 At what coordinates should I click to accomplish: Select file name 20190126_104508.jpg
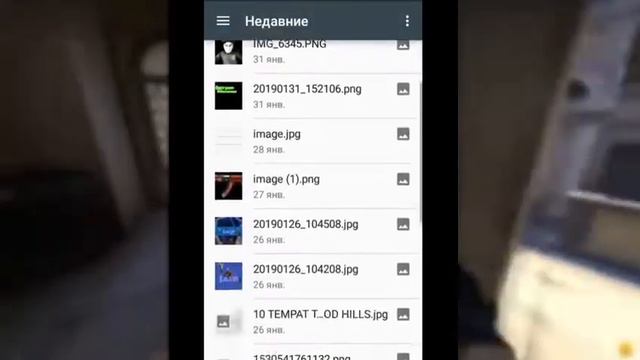[x=305, y=224]
